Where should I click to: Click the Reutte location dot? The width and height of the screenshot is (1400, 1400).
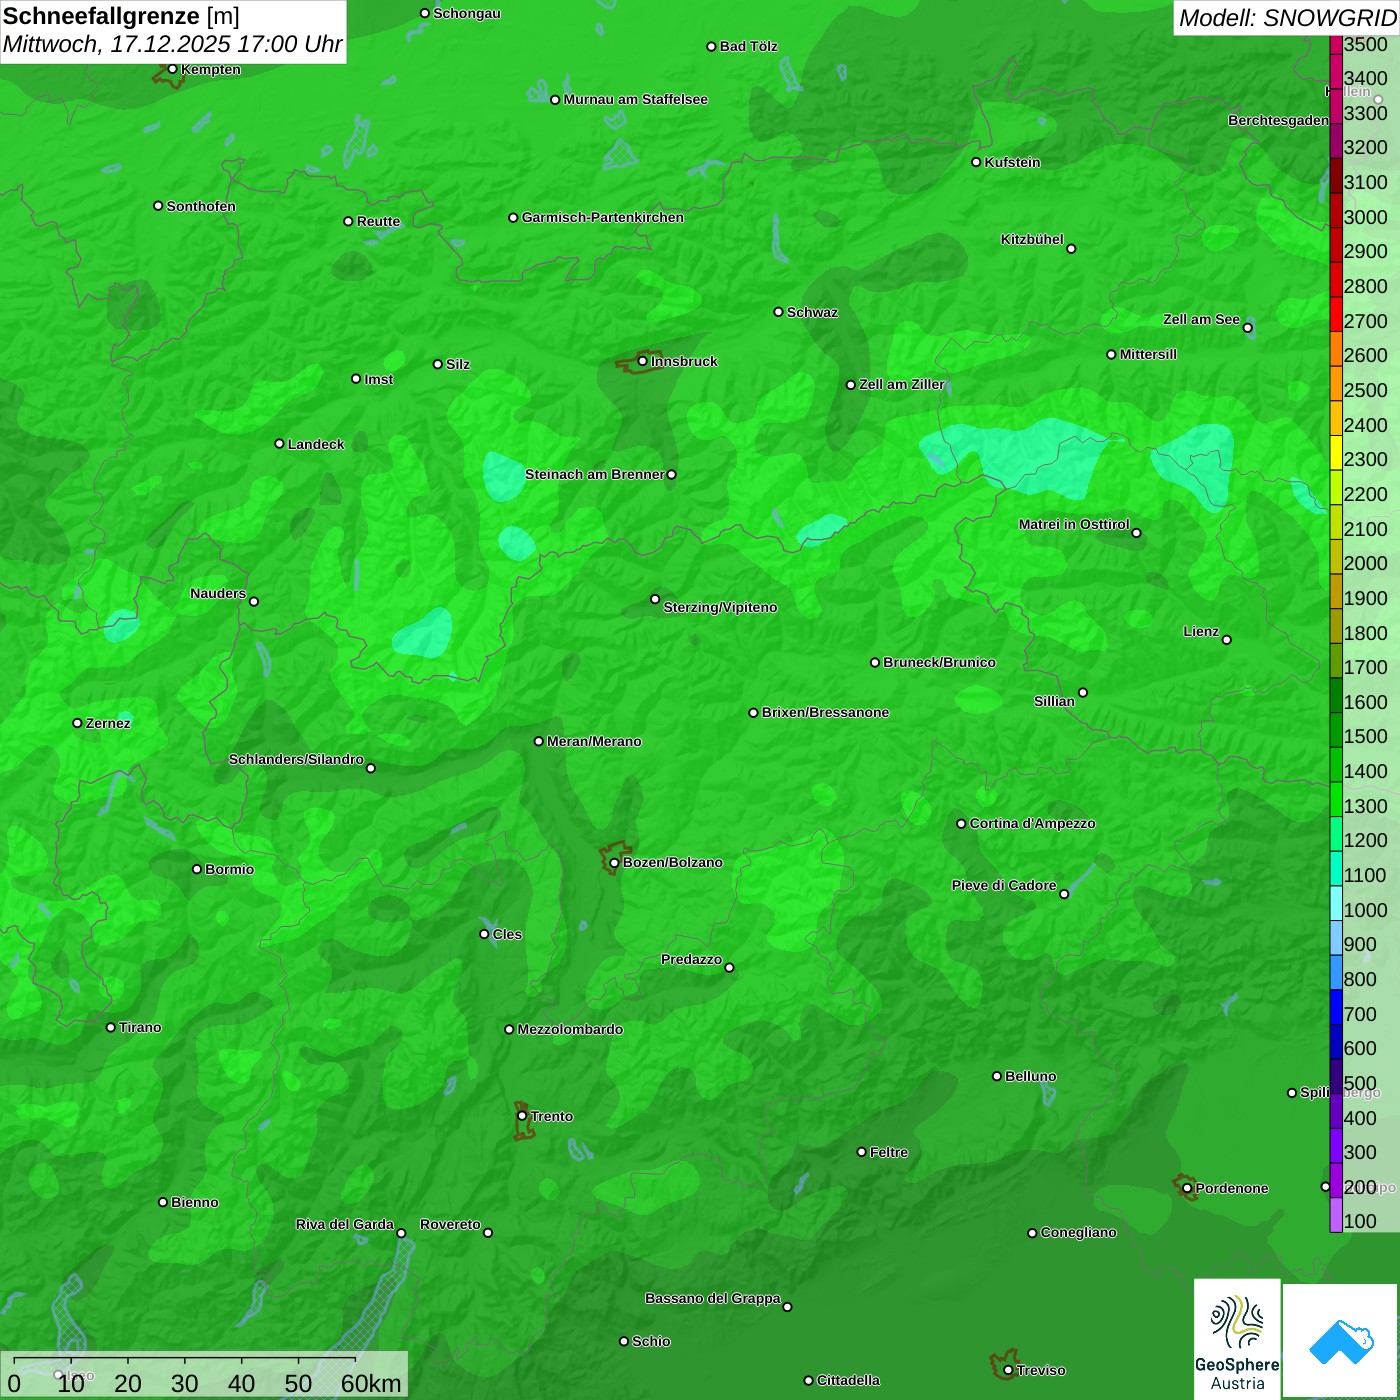[x=348, y=221]
